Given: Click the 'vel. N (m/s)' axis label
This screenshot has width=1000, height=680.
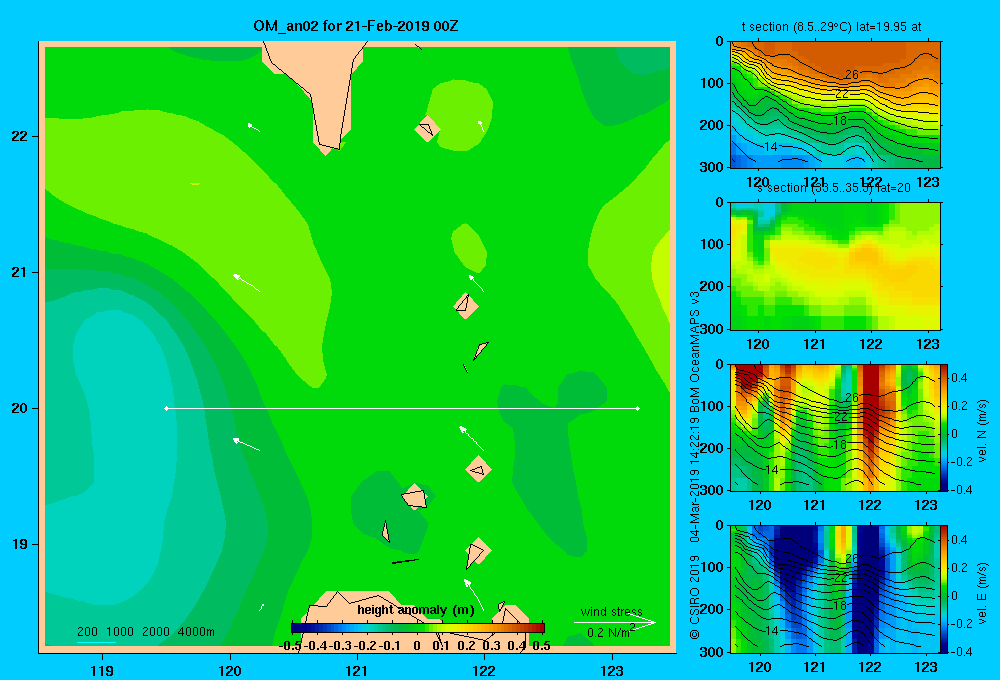Looking at the screenshot, I should [x=983, y=431].
